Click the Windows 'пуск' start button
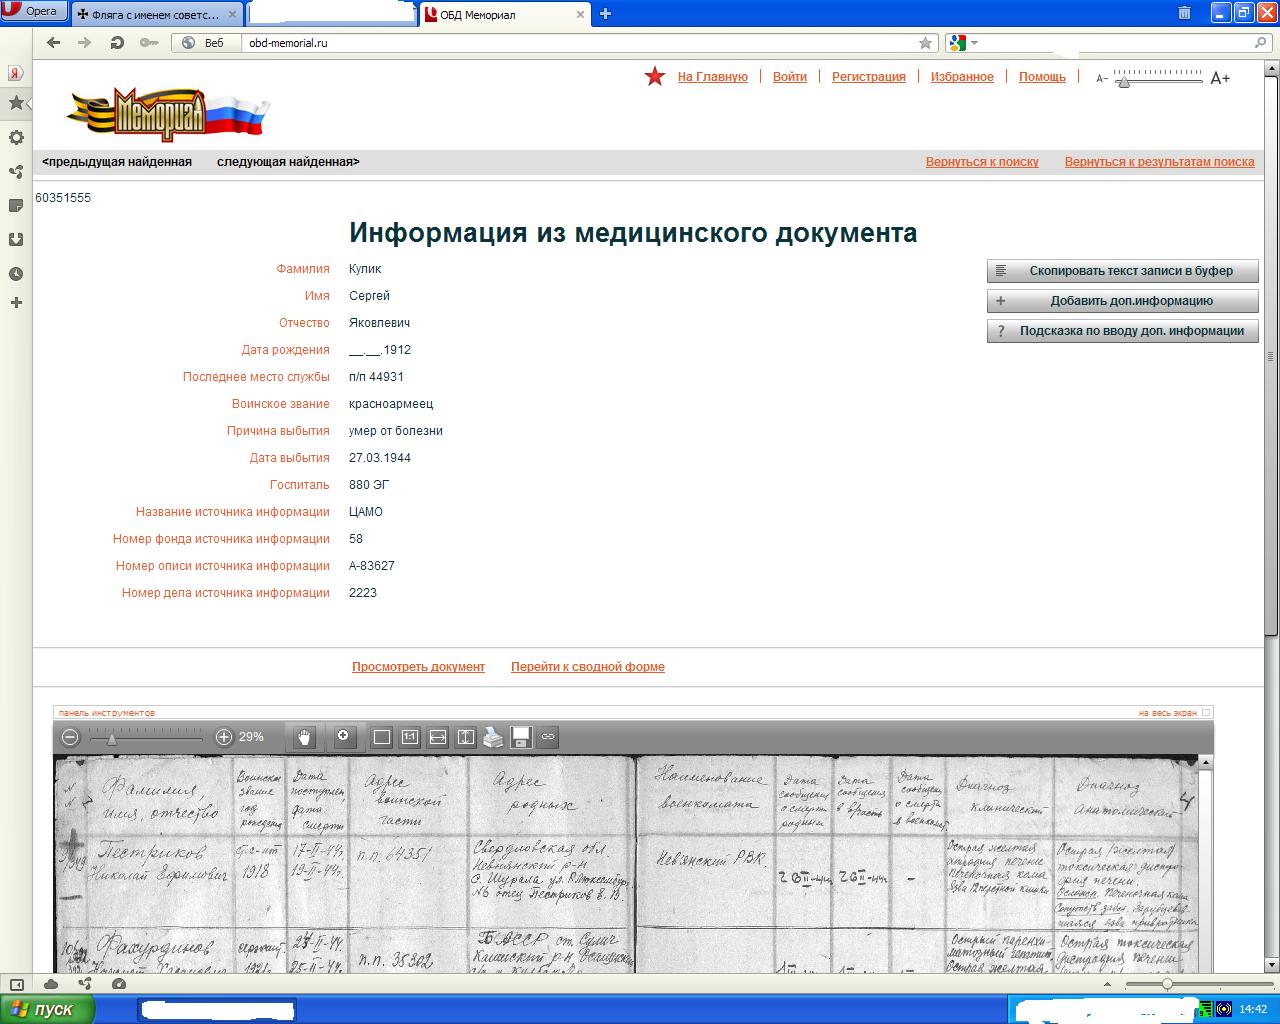 click(x=46, y=1009)
